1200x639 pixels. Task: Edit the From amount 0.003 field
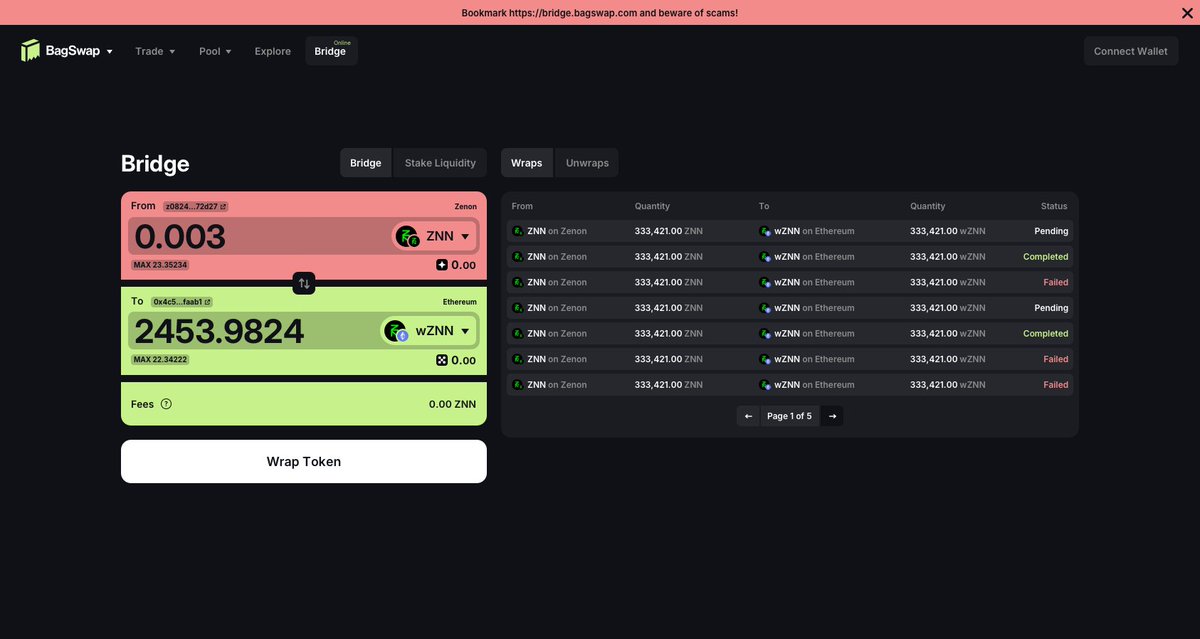[x=258, y=237]
